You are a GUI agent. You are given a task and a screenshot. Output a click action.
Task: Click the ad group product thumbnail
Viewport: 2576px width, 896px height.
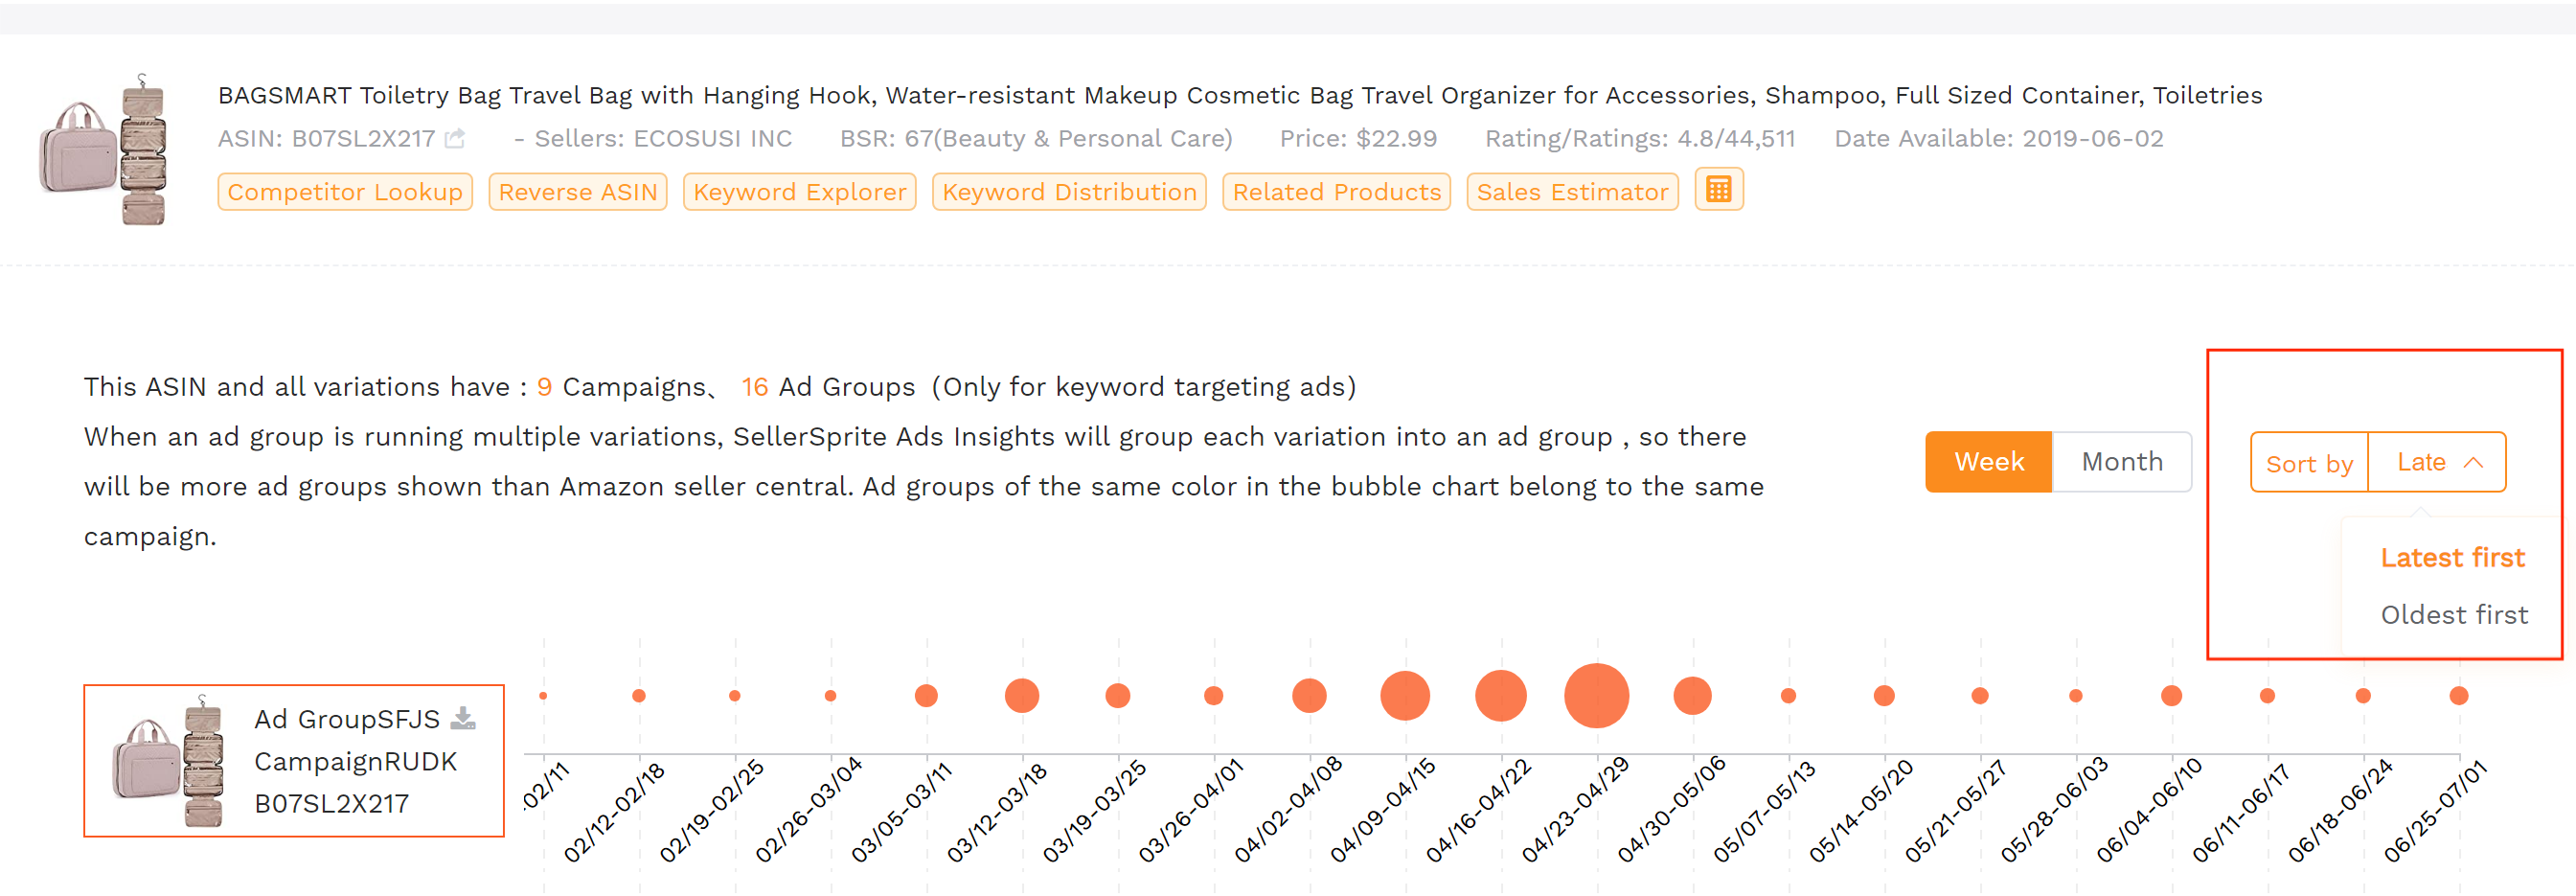pos(169,761)
